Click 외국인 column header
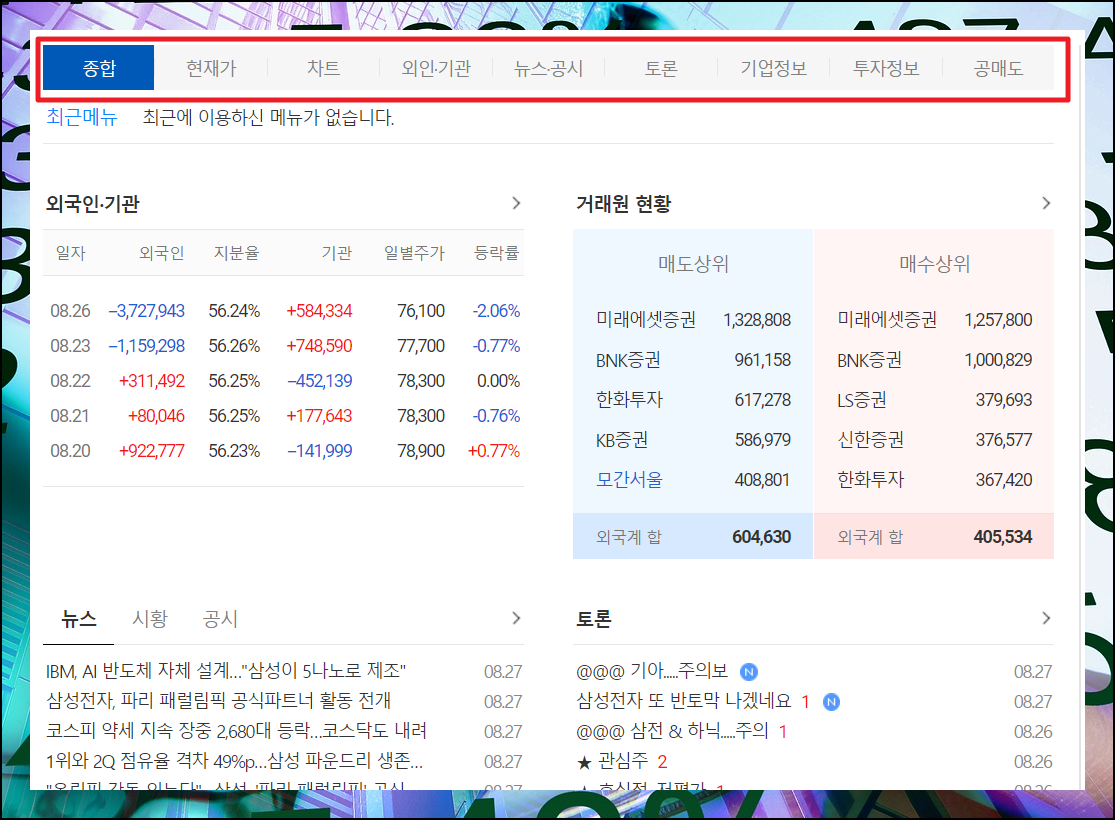Viewport: 1115px width, 820px height. point(161,252)
